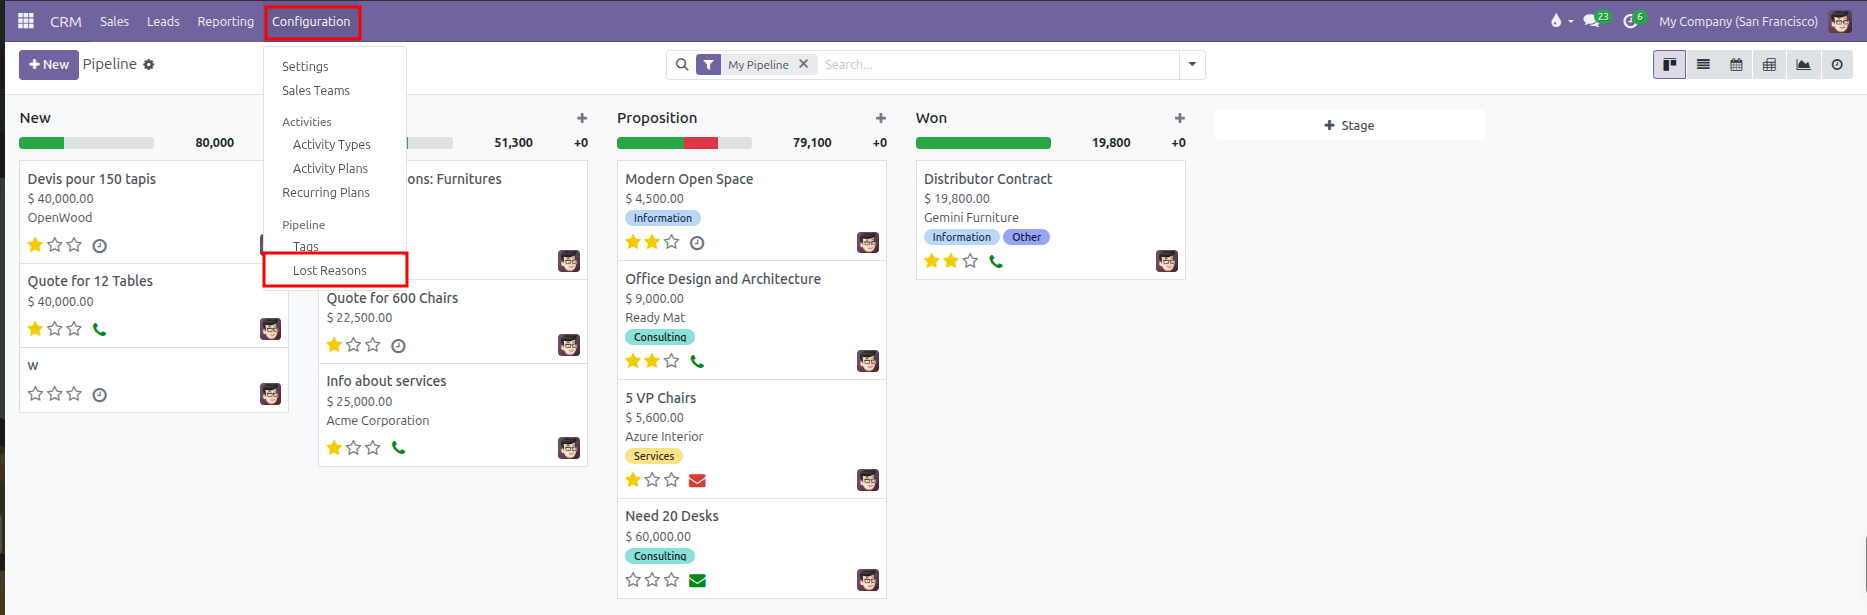Quick add a card in Proposition column
Viewport: 1867px width, 615px height.
pyautogui.click(x=881, y=118)
